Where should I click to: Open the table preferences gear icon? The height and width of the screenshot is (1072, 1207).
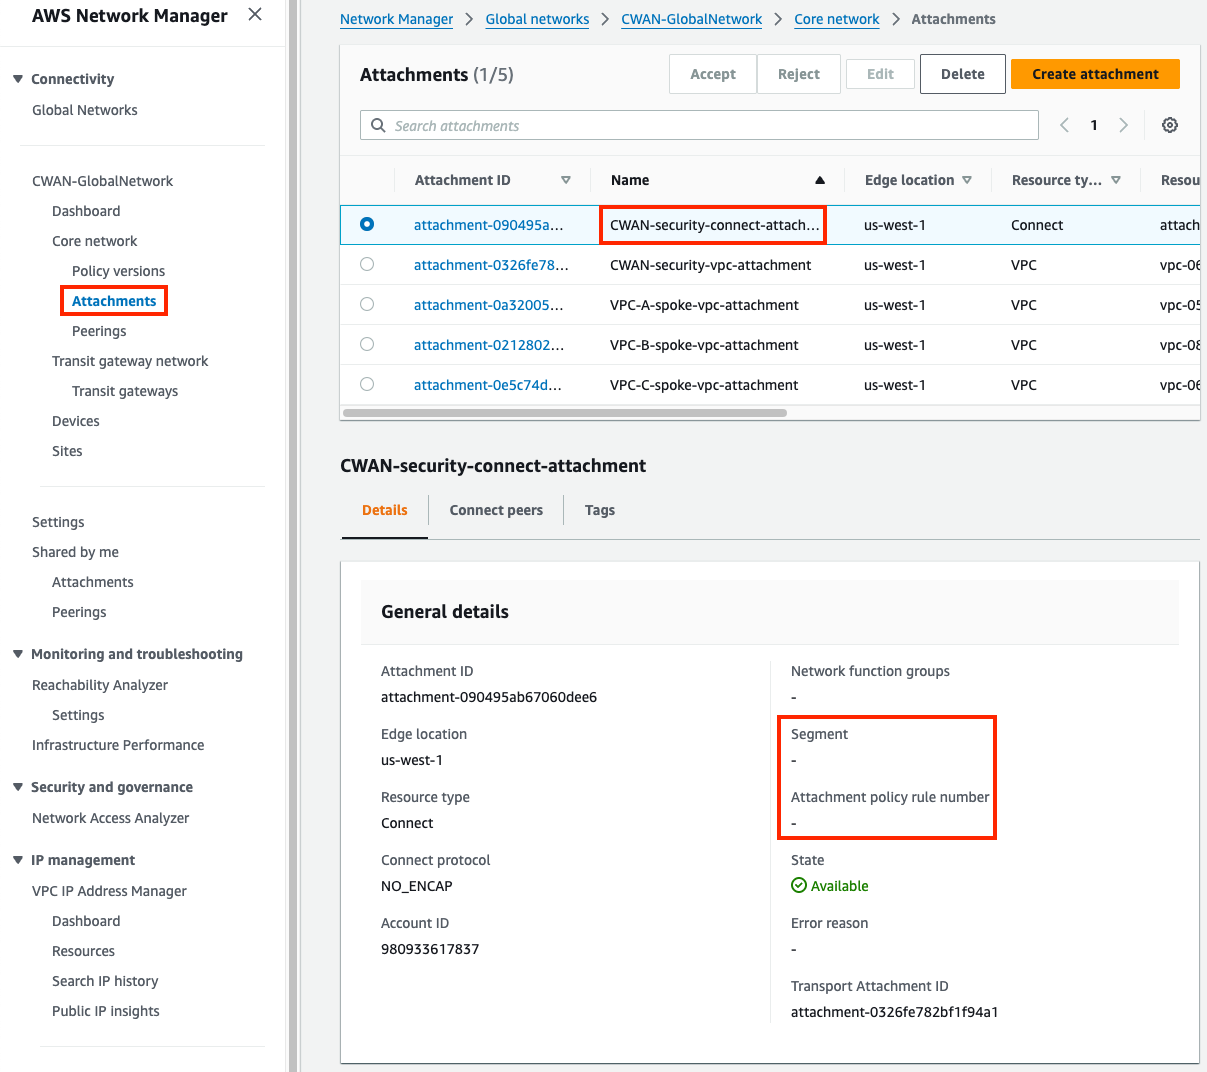(x=1170, y=125)
